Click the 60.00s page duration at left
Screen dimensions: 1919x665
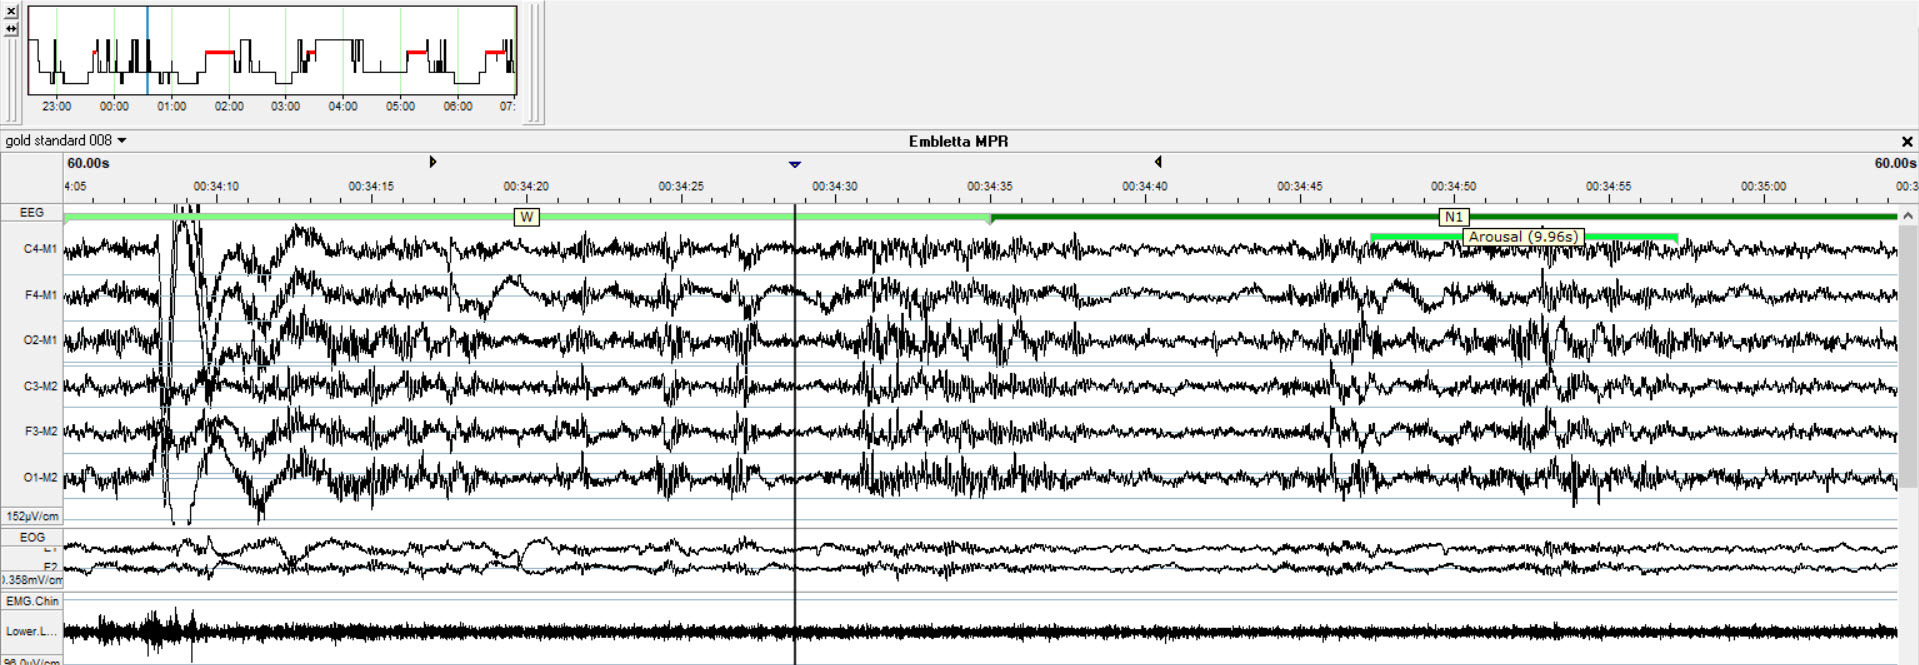tap(88, 163)
